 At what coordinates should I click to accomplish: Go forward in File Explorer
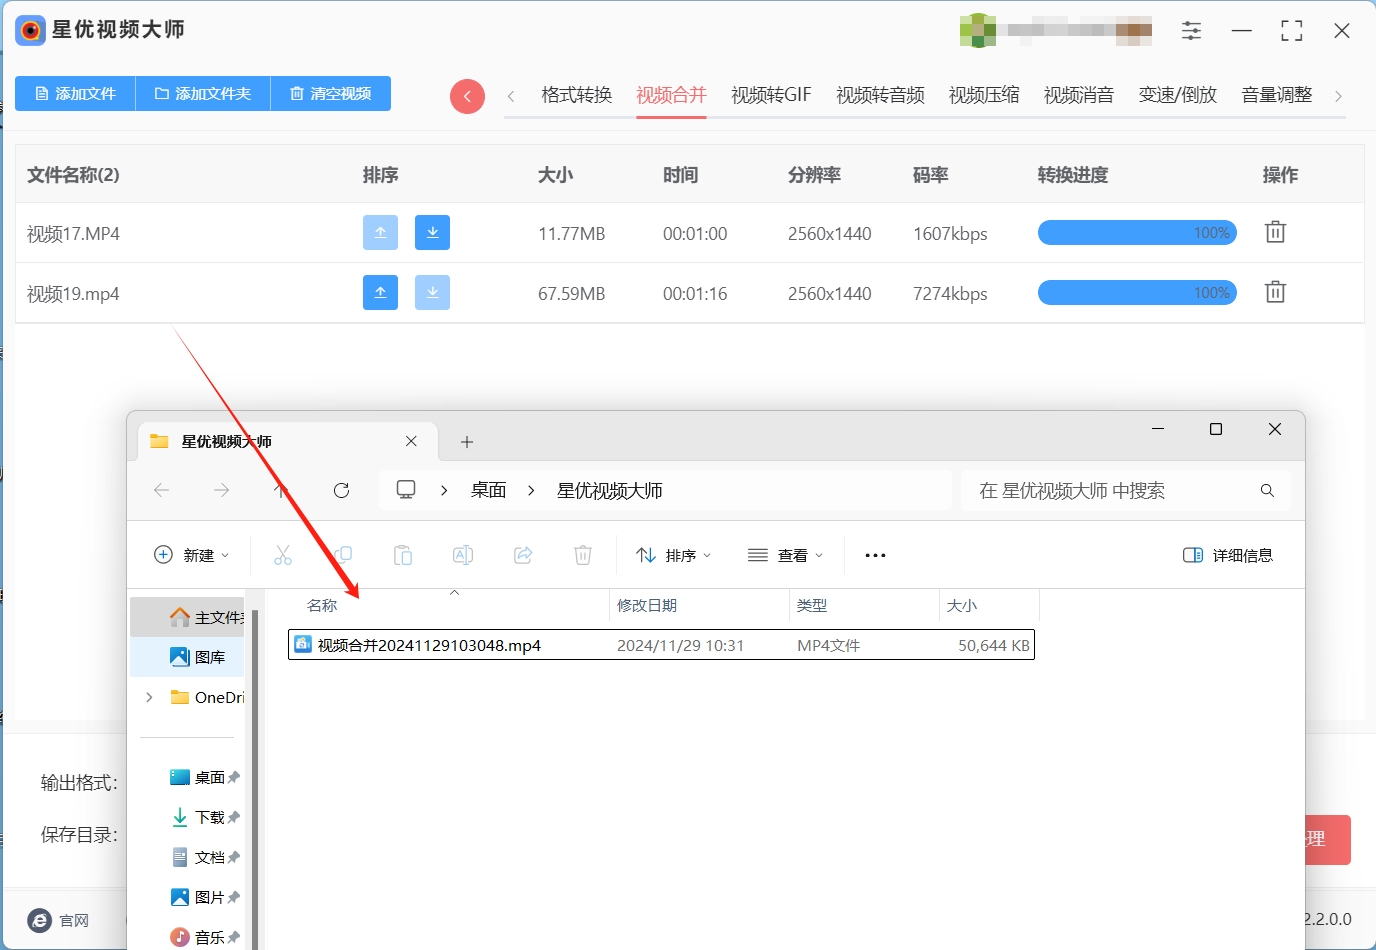coord(221,490)
